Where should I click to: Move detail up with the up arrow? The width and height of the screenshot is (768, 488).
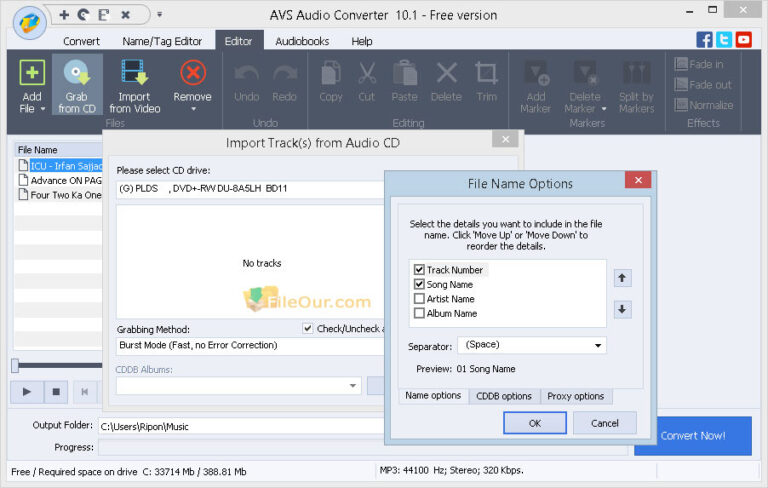[622, 278]
